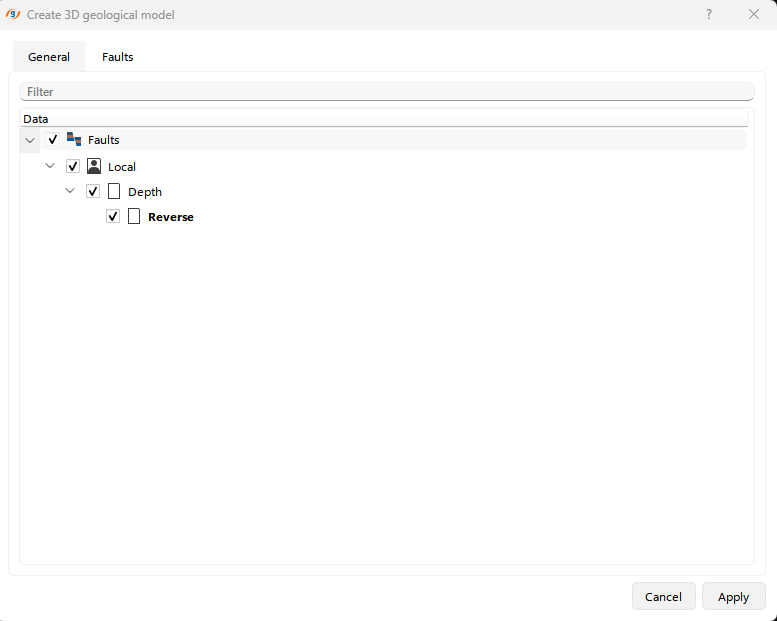Click the Data column header
The height and width of the screenshot is (621, 777).
pos(385,119)
